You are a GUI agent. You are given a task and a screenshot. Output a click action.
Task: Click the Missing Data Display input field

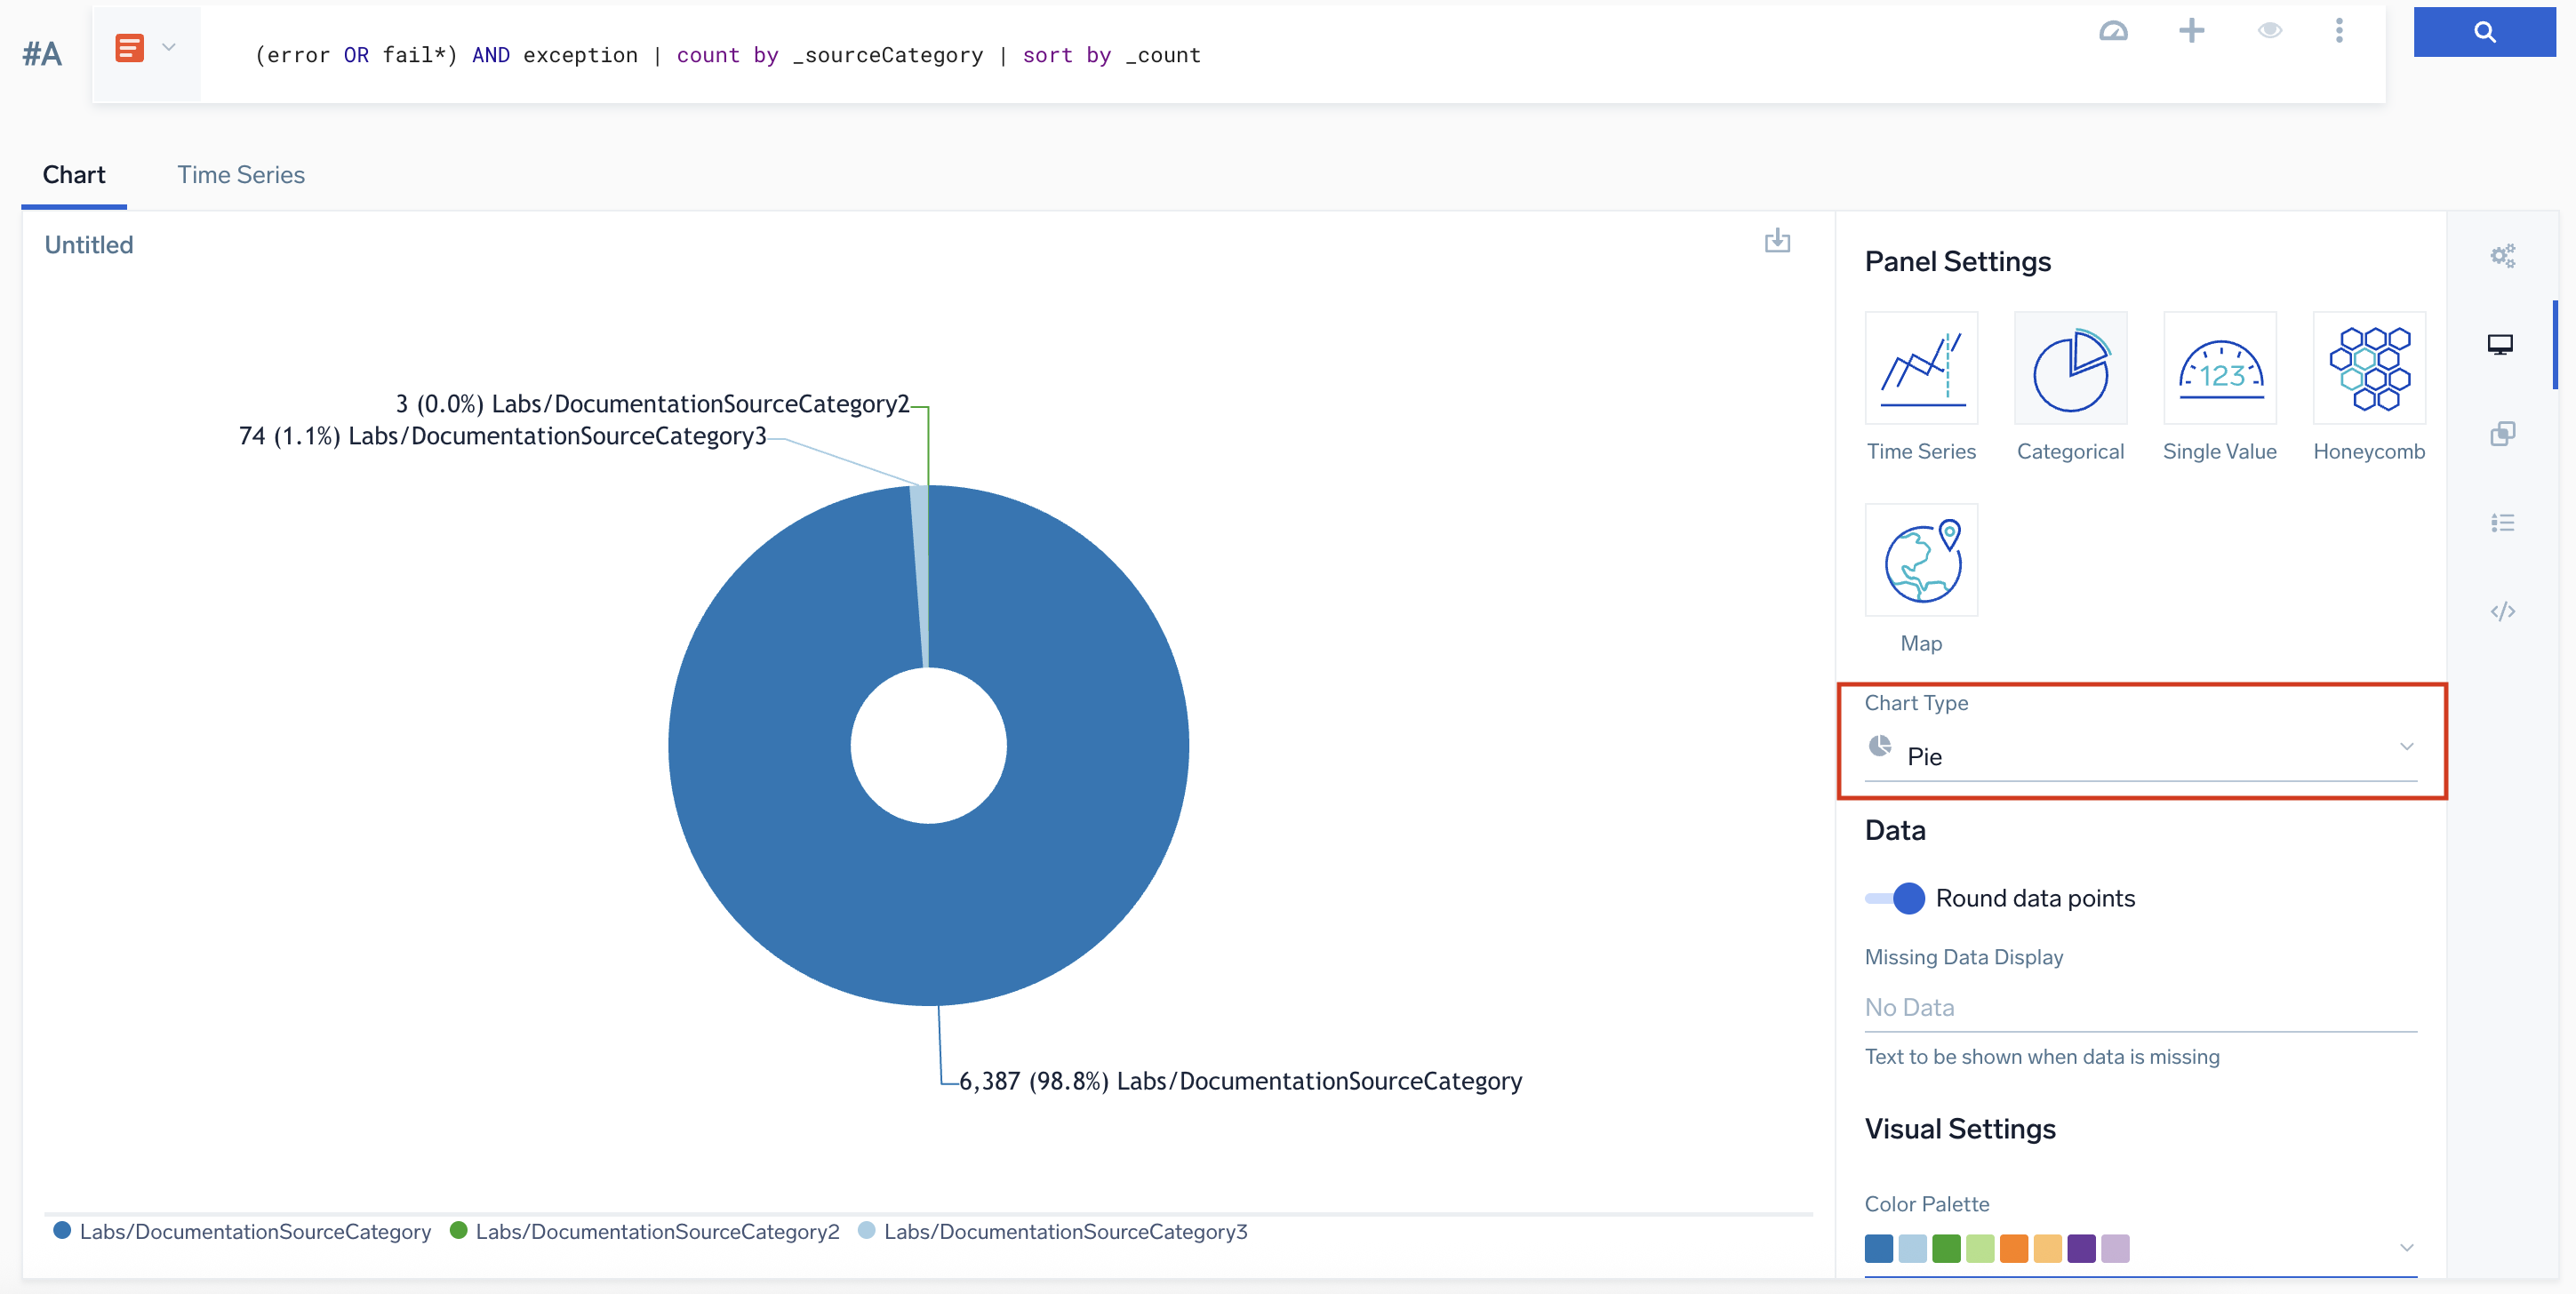click(2140, 1007)
